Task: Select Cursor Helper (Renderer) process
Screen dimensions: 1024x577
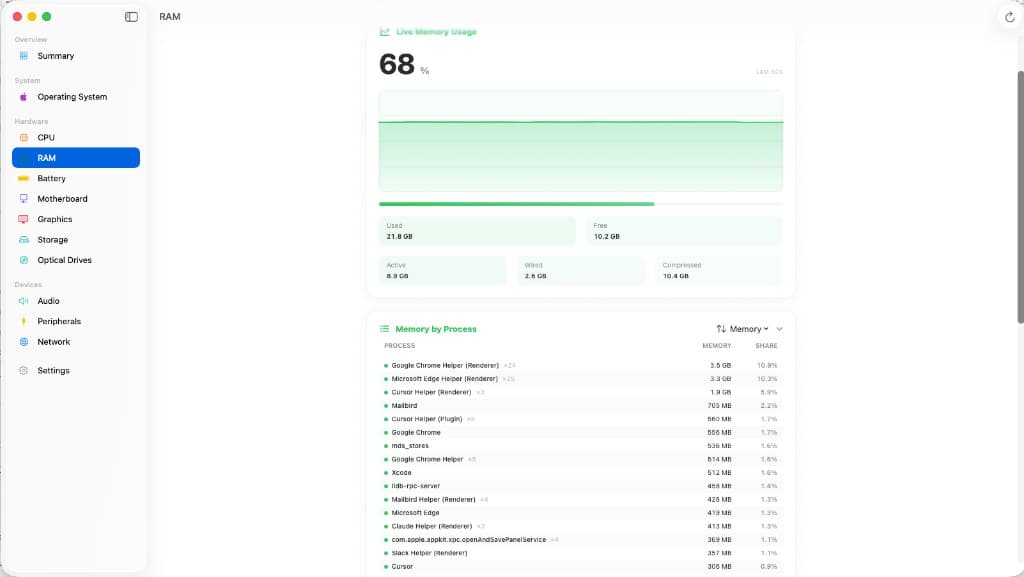Action: tap(581, 392)
